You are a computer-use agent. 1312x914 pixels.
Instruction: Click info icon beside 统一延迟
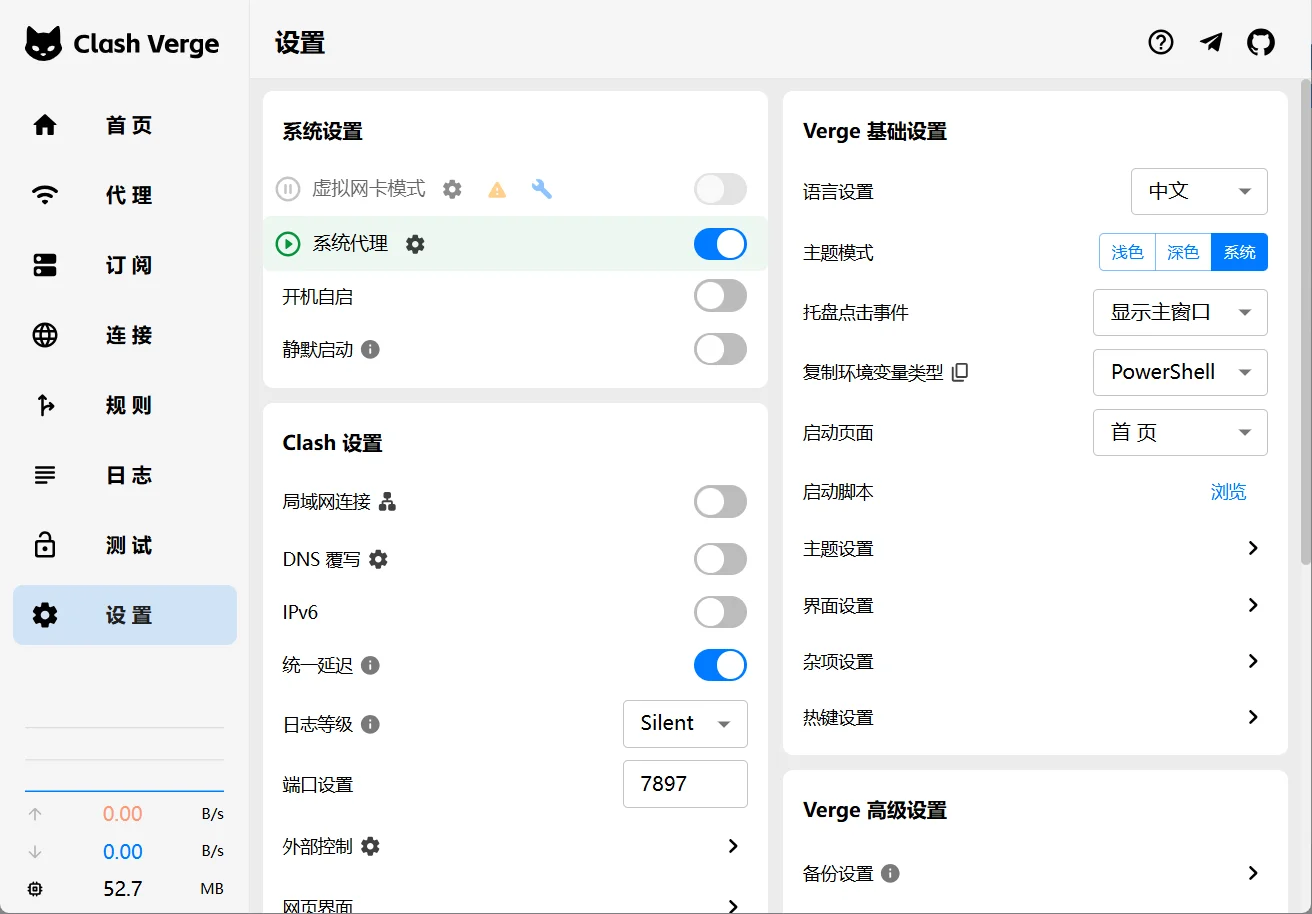point(370,665)
